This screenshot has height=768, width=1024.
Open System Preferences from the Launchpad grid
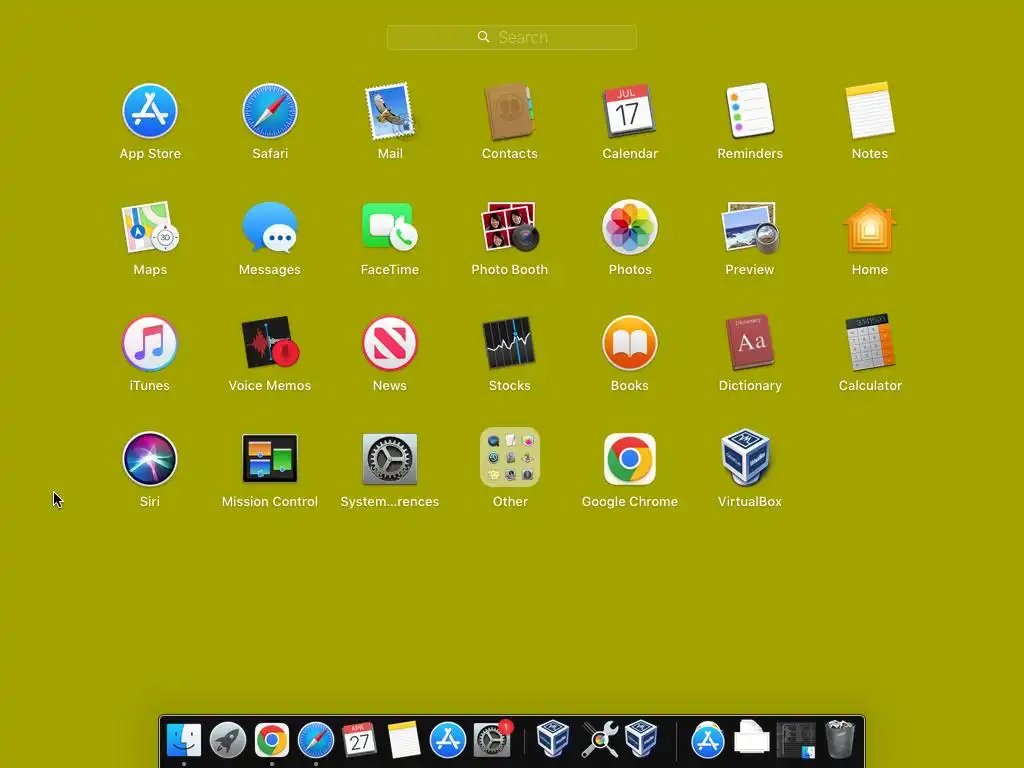[390, 459]
